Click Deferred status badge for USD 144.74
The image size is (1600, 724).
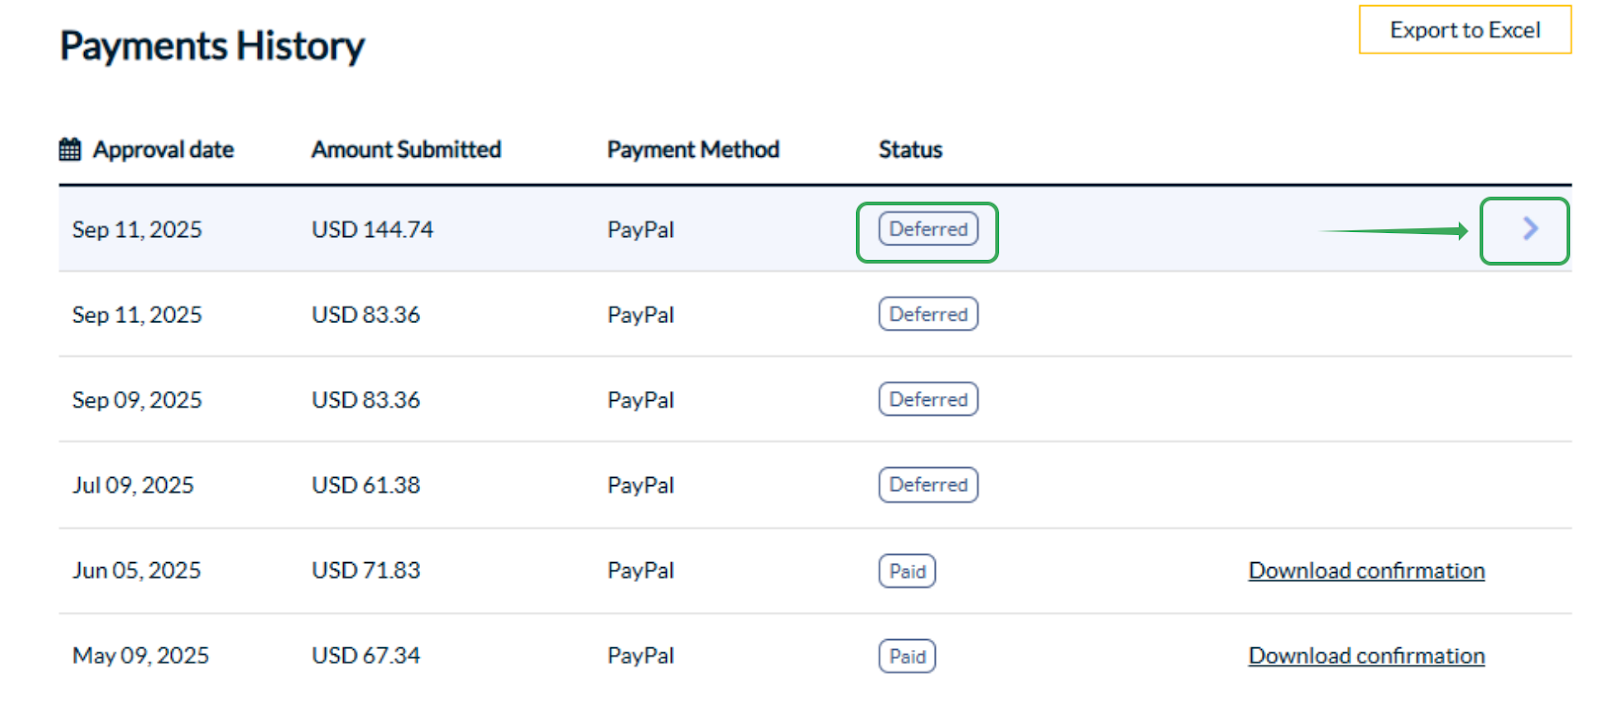(928, 229)
